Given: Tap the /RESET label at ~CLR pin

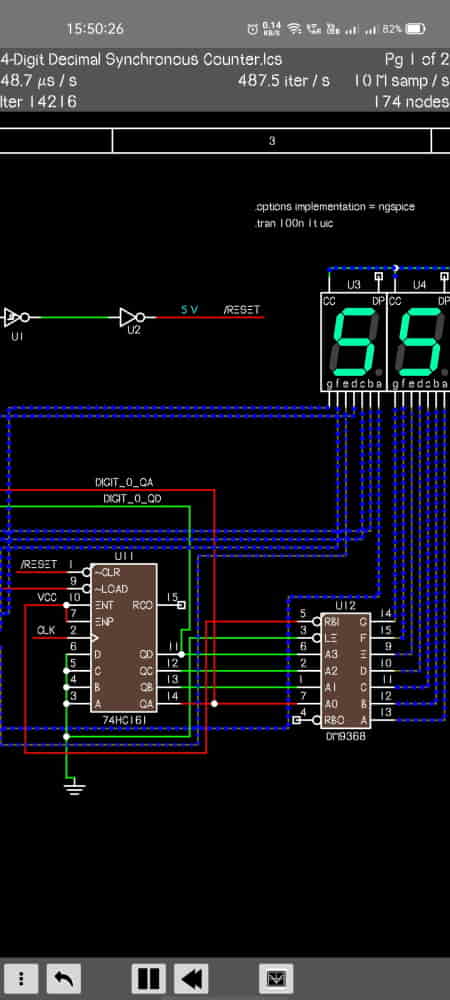Looking at the screenshot, I should click(x=39, y=564).
